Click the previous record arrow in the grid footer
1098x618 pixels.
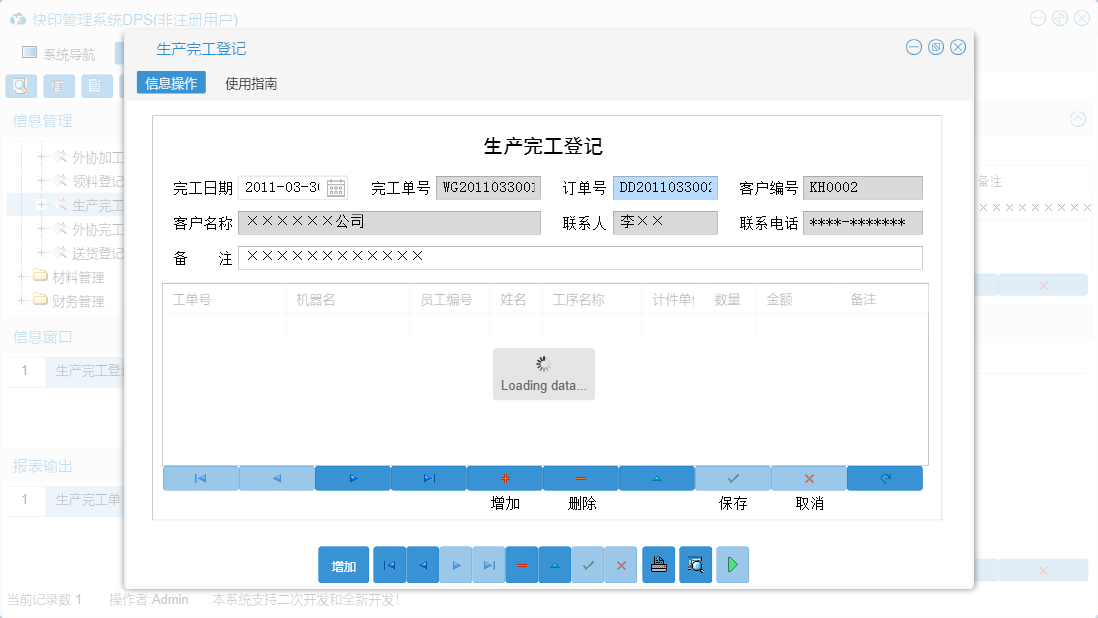(x=276, y=478)
